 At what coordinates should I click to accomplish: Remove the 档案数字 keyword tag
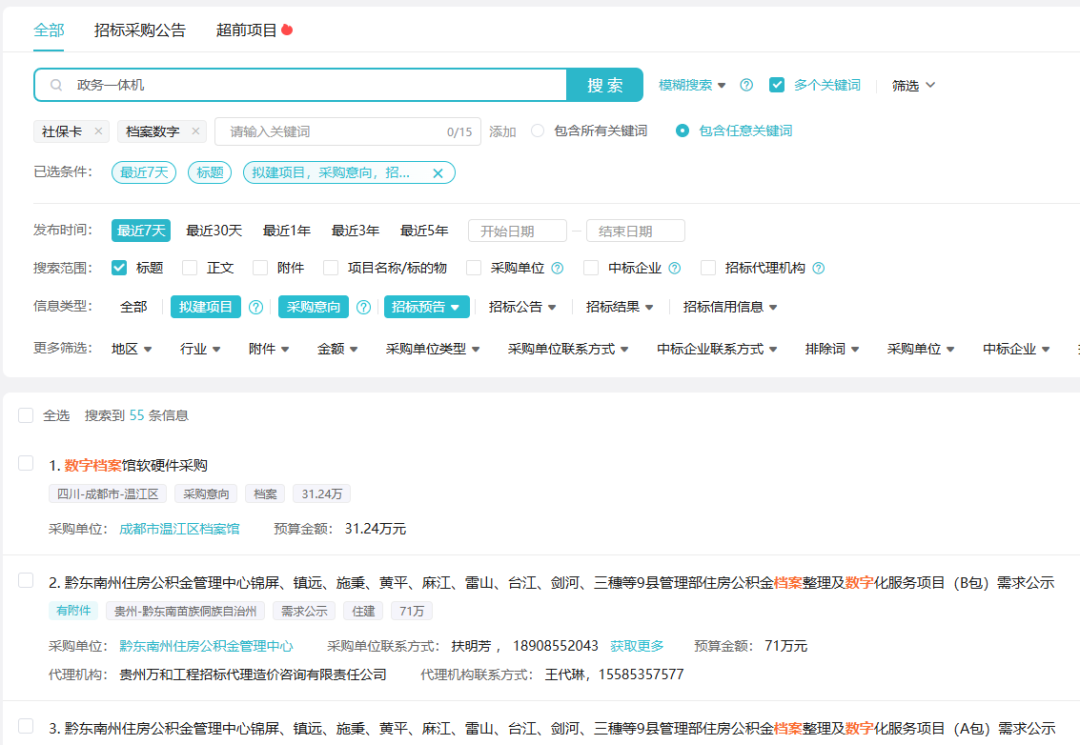click(195, 131)
